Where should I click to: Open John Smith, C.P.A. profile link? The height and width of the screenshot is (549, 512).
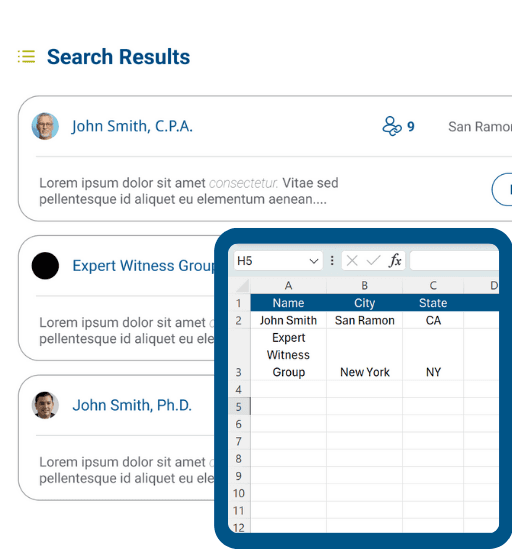tap(132, 126)
